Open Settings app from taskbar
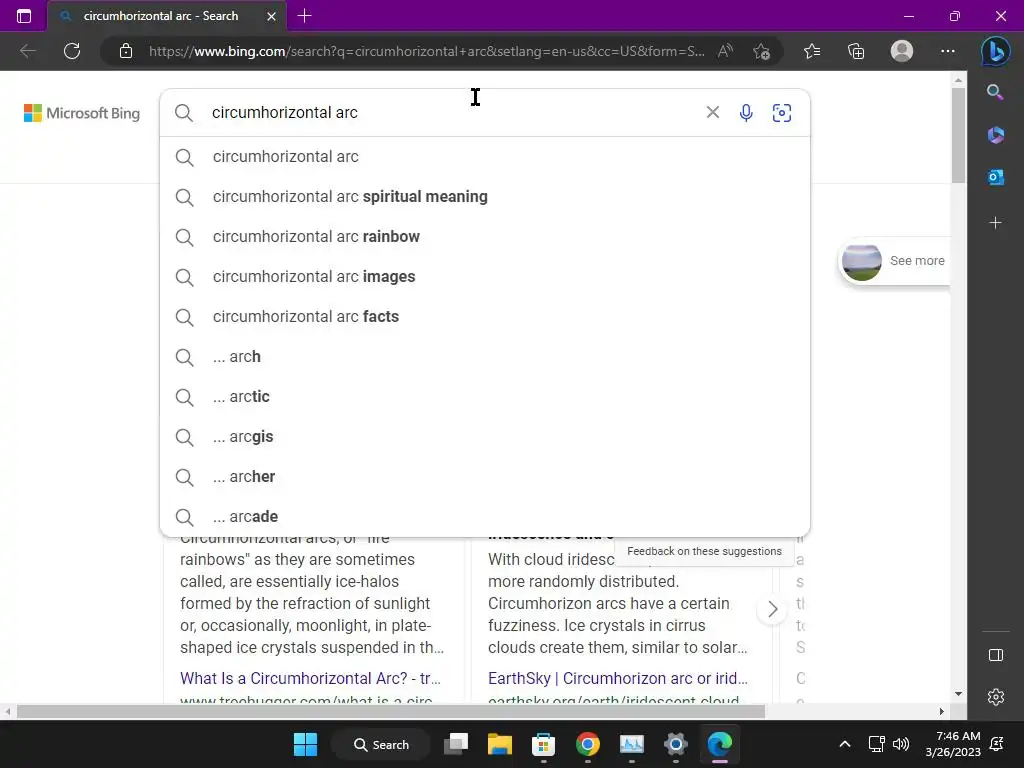Screen dimensions: 1024x768 [675, 744]
